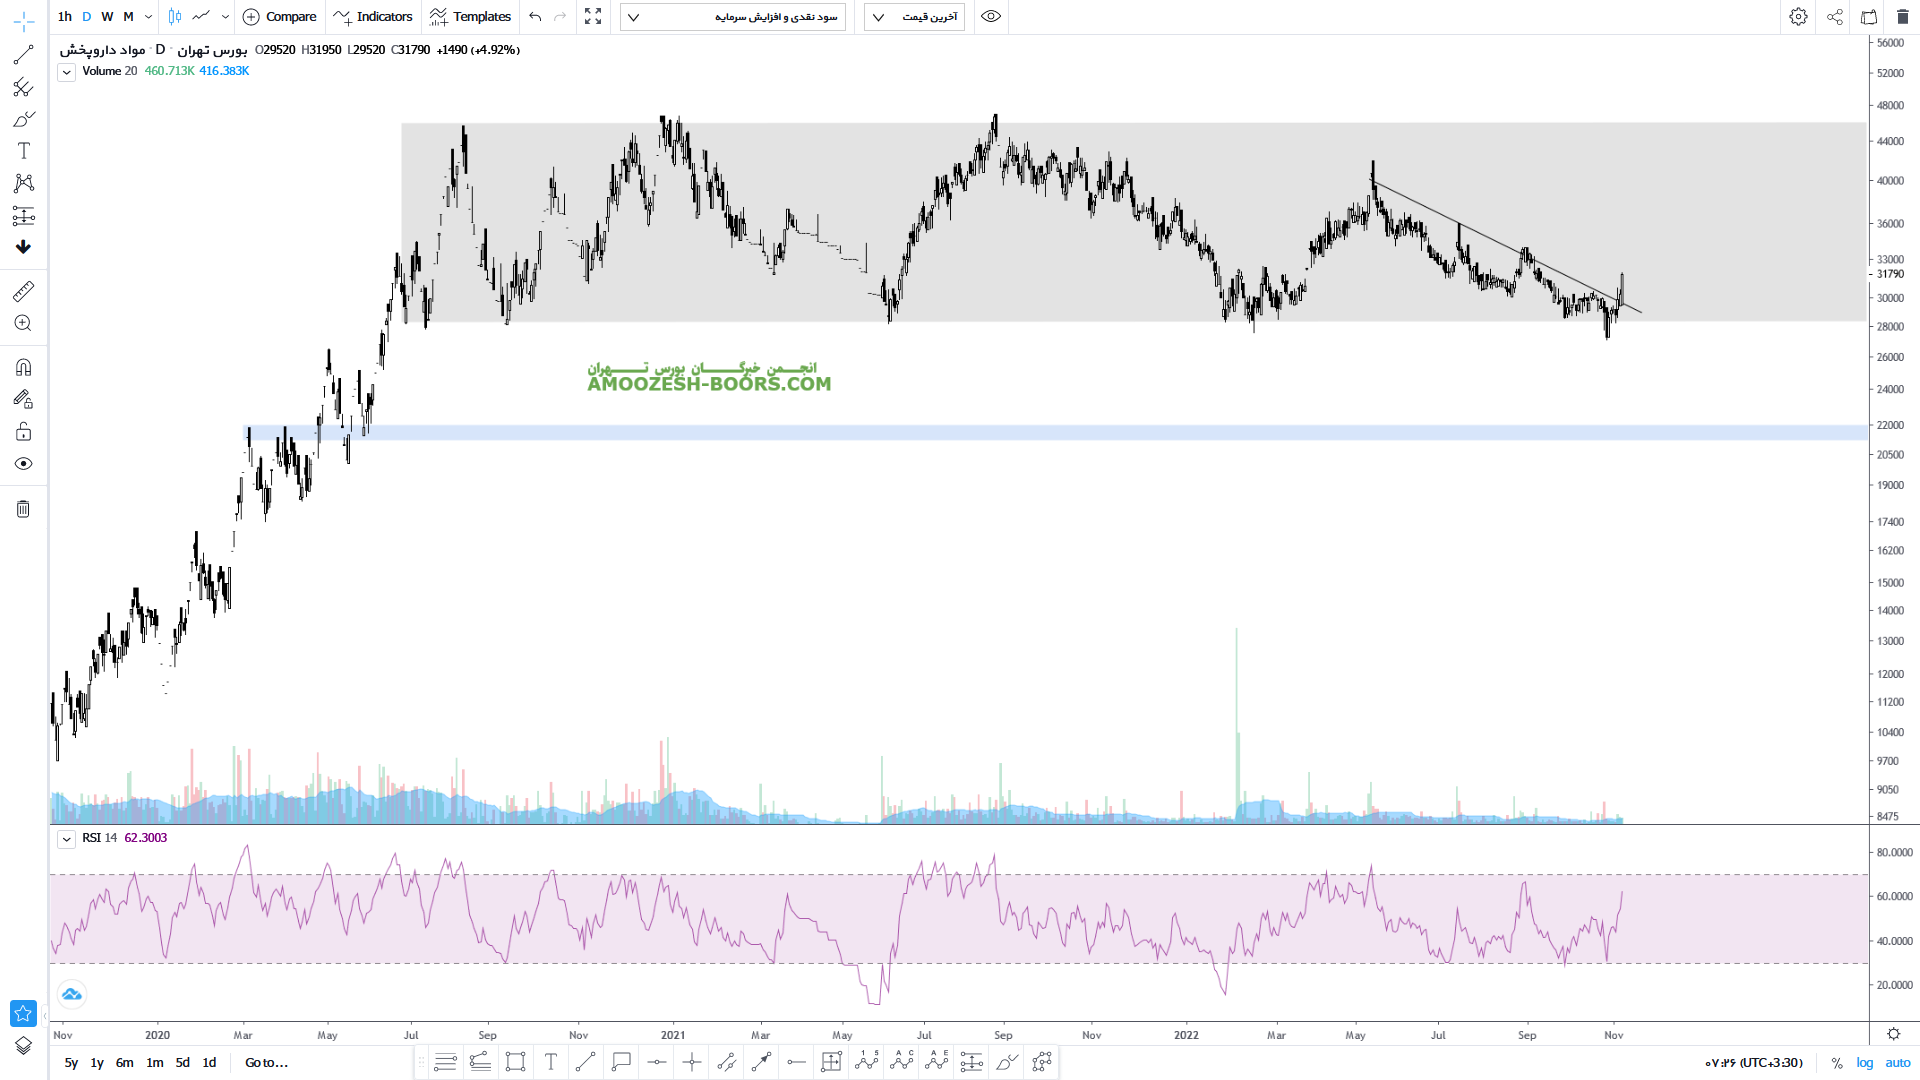Open chart settings gear icon
The width and height of the screenshot is (1920, 1080).
[1798, 17]
